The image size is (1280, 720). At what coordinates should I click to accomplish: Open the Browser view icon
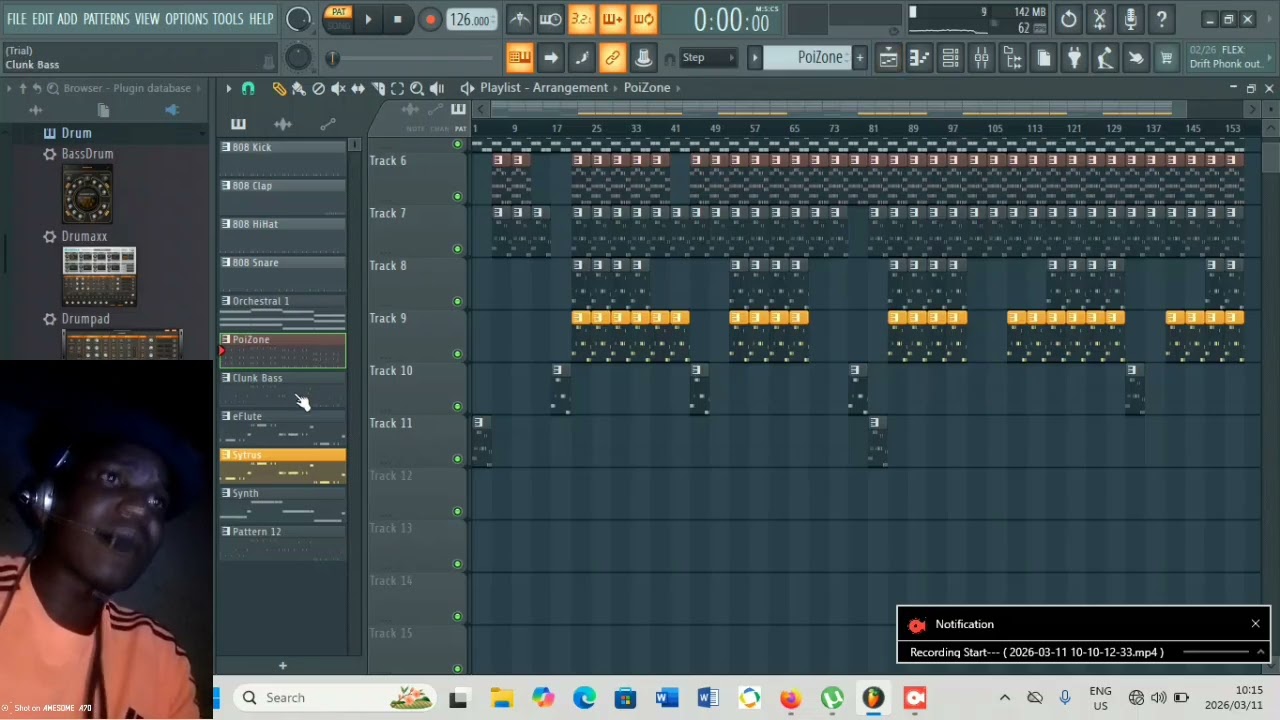pyautogui.click(x=1012, y=59)
